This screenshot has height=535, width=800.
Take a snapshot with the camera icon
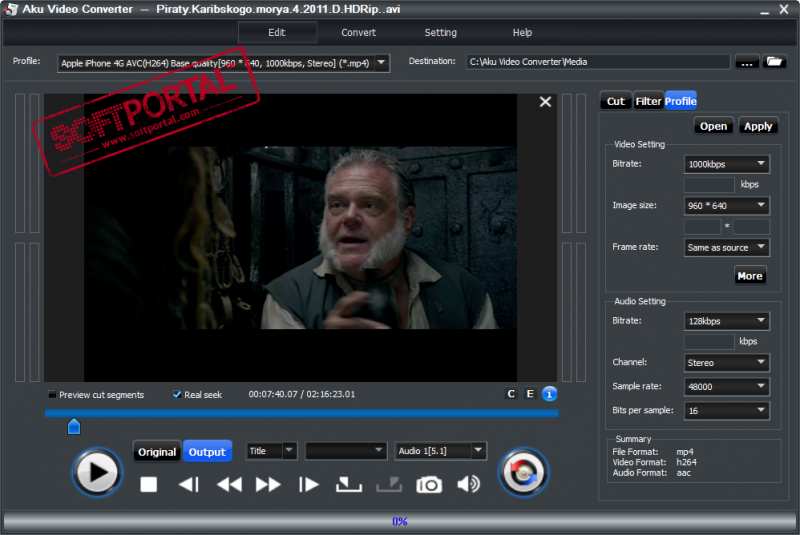(x=429, y=484)
